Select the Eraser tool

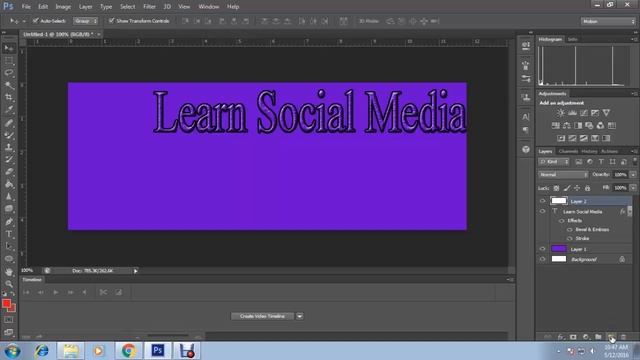click(x=9, y=172)
